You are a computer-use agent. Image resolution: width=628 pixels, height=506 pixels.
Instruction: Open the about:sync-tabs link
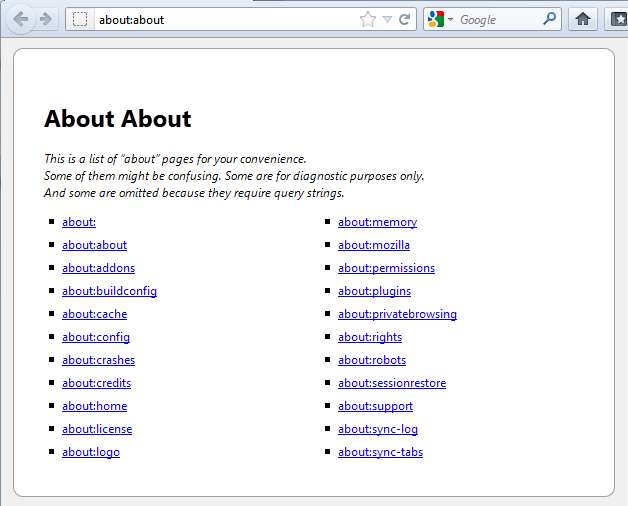coord(380,452)
